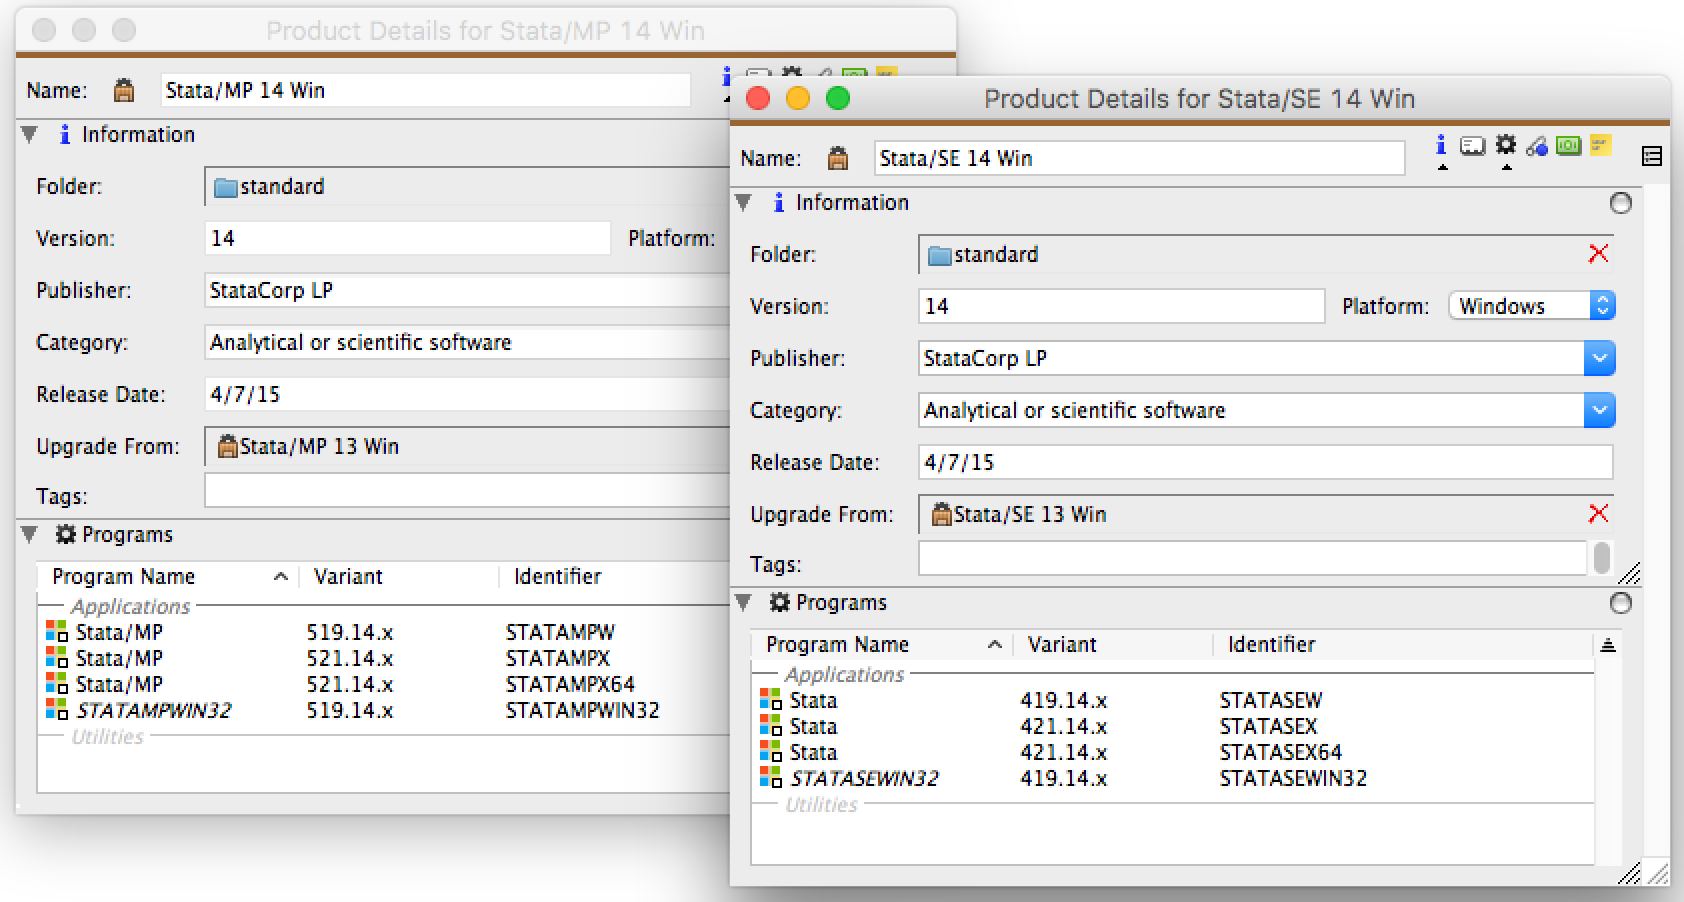Toggle the circle button on Stata/SE Programs section
The image size is (1684, 902).
tap(1621, 603)
